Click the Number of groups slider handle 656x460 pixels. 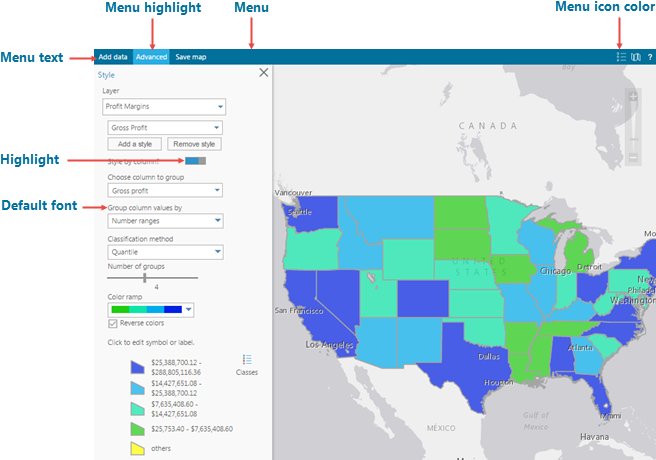145,277
